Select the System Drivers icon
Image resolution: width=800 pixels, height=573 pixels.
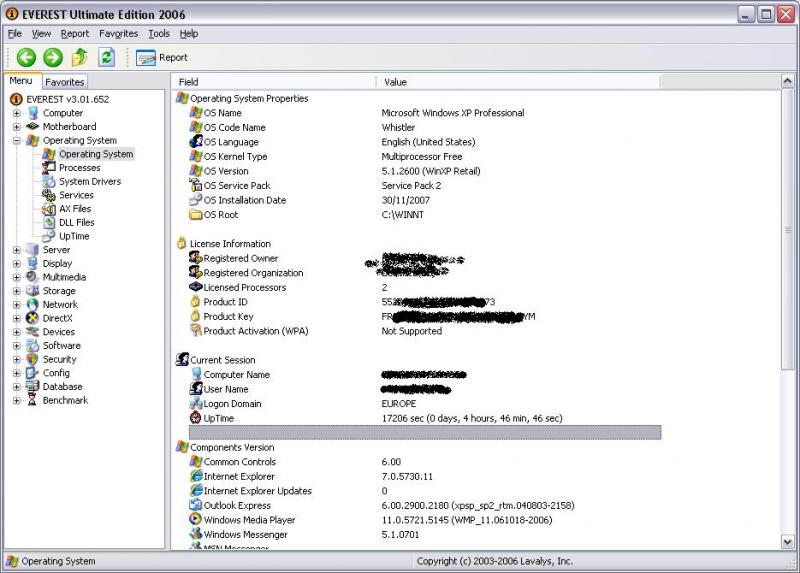[x=49, y=181]
